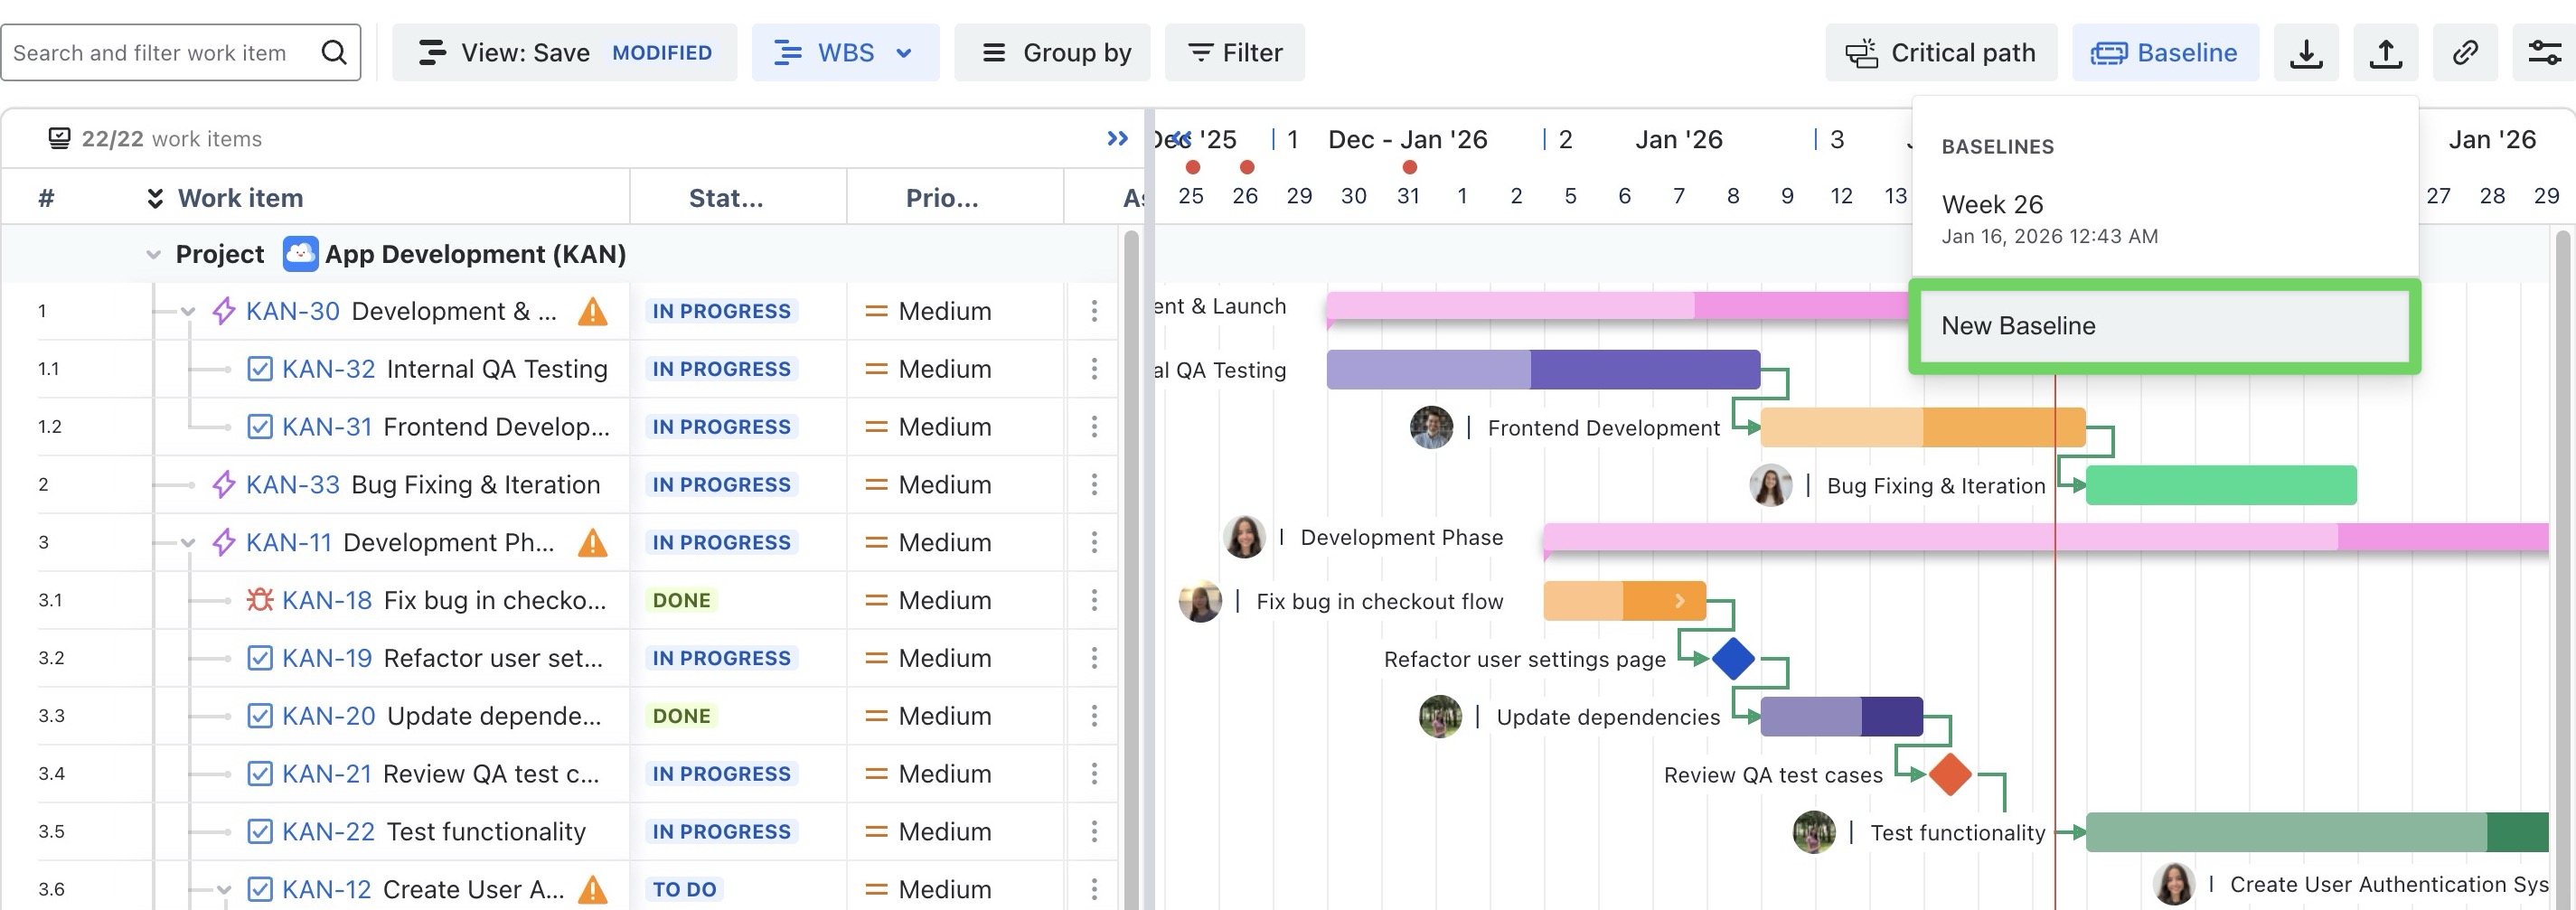Click warning icon on KAN-30 row
2576x910 pixels.
(x=593, y=312)
